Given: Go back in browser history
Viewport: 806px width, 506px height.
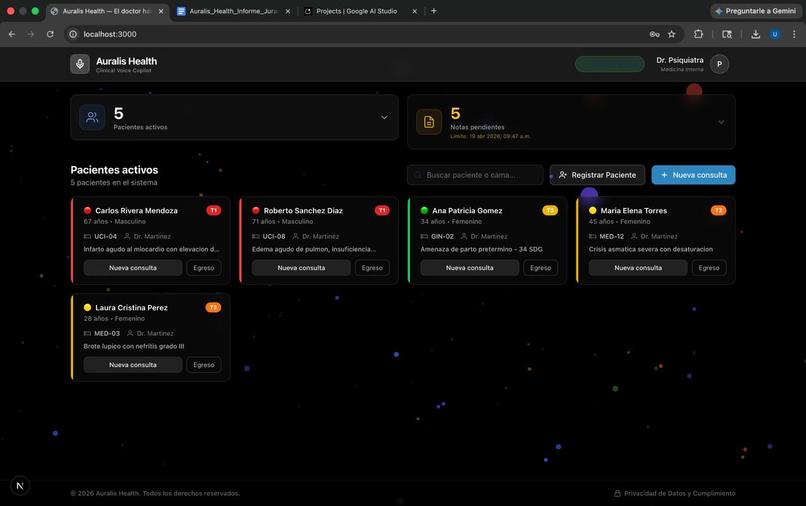Looking at the screenshot, I should 12,34.
